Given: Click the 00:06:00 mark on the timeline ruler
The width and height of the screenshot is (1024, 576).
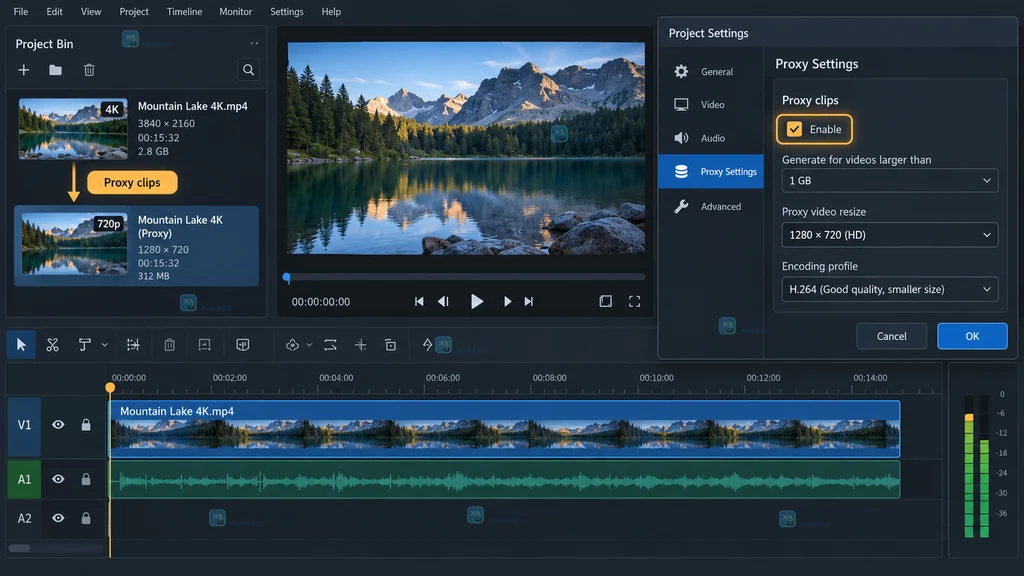Looking at the screenshot, I should [443, 377].
